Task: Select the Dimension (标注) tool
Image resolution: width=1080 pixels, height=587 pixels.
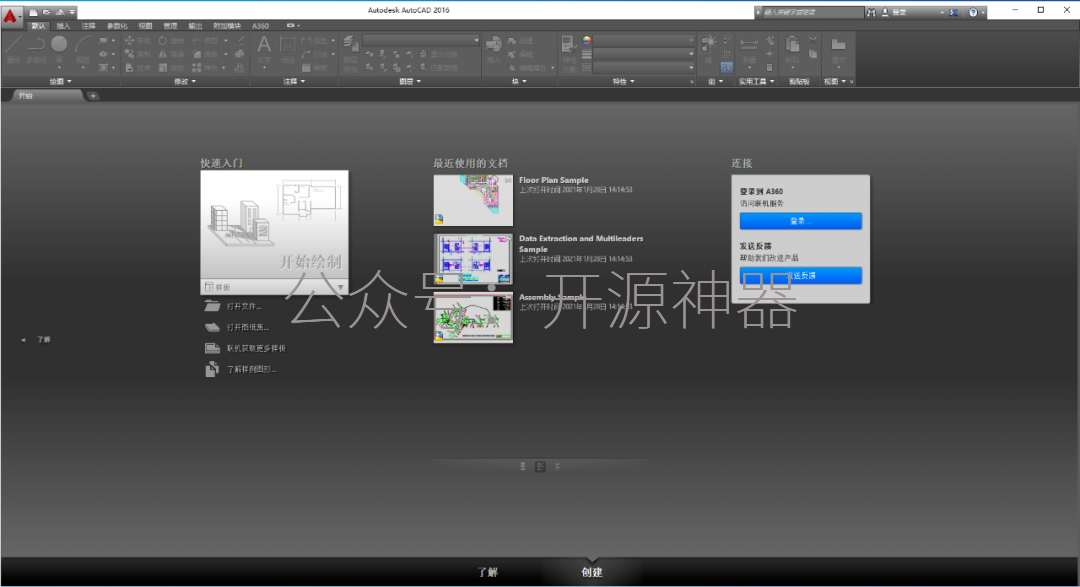Action: 287,49
